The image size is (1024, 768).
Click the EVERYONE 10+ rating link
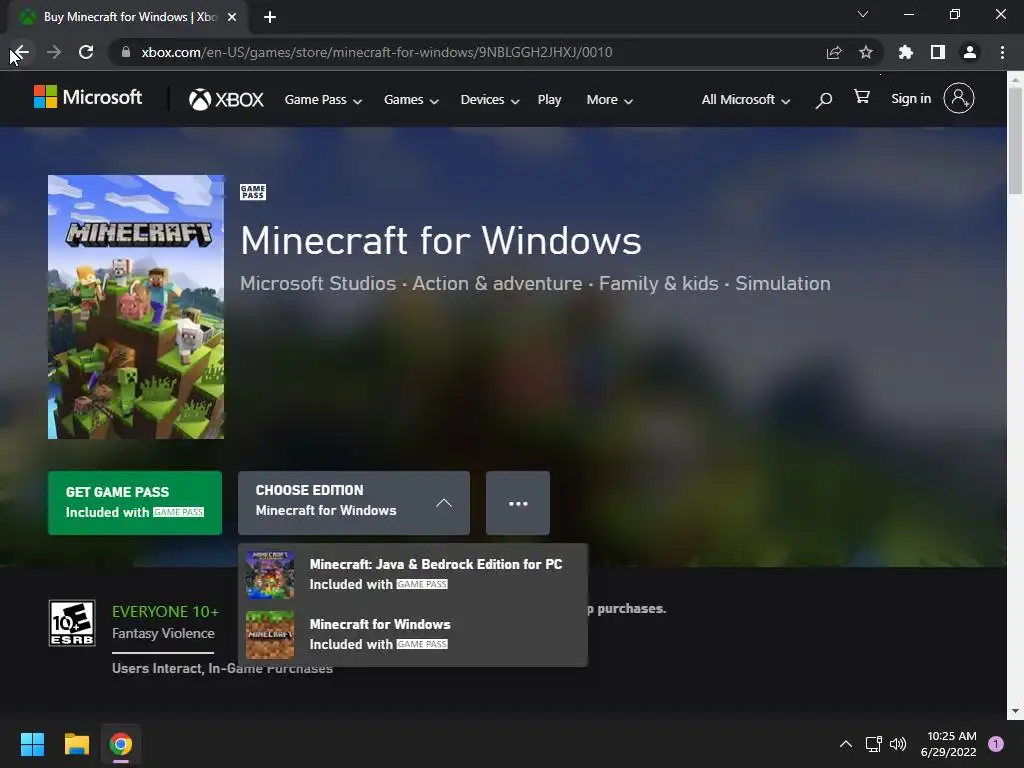click(165, 612)
